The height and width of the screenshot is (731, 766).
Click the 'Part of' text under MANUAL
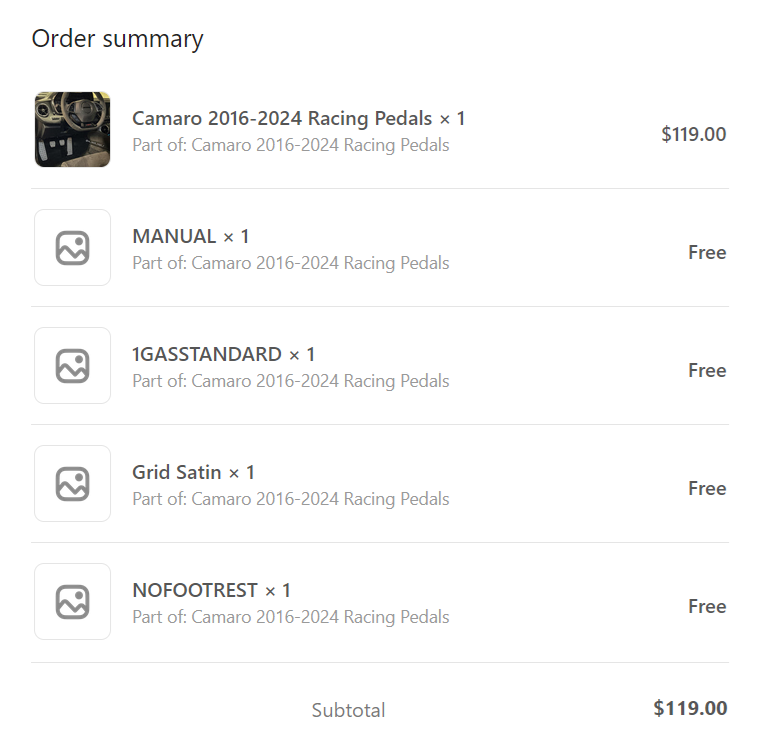coord(290,263)
